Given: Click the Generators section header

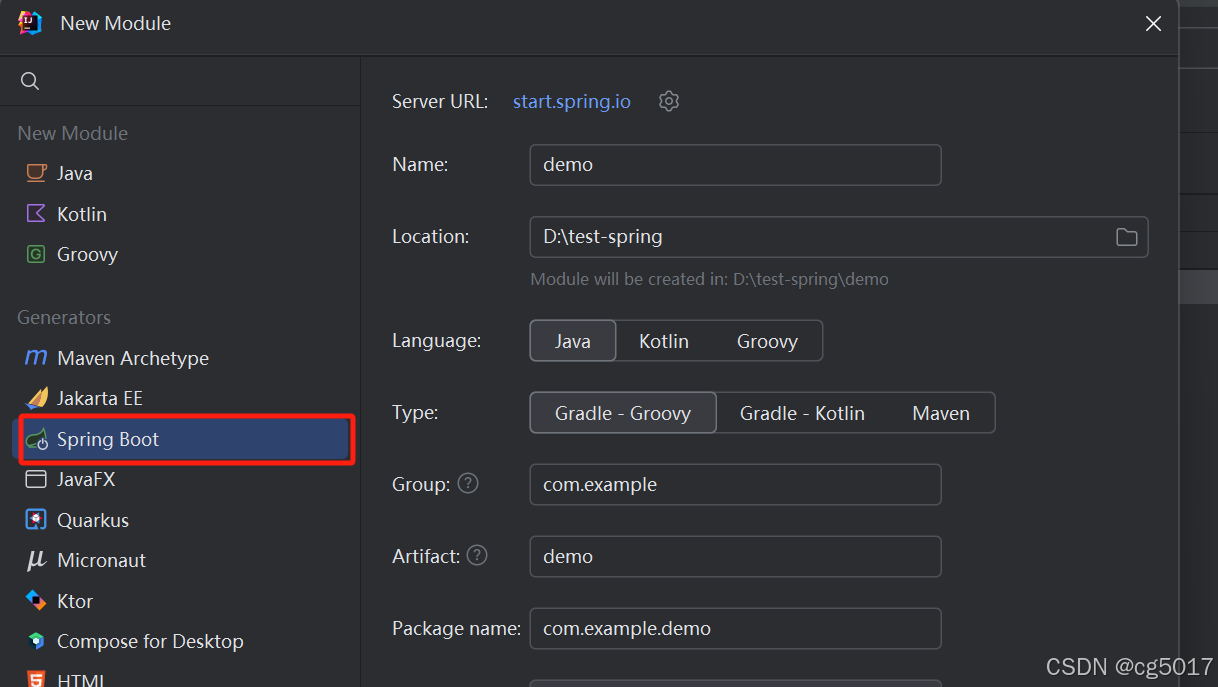Looking at the screenshot, I should click(x=64, y=317).
